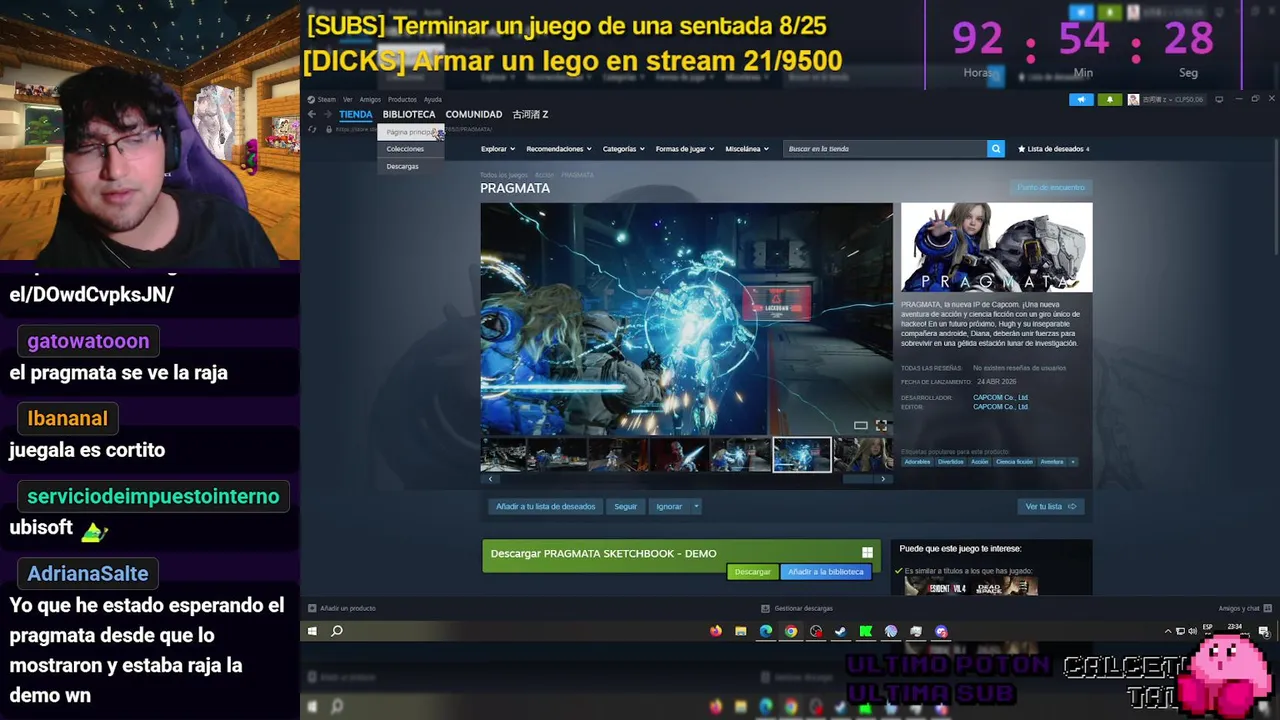Open Lista de deseados

coord(1053,149)
